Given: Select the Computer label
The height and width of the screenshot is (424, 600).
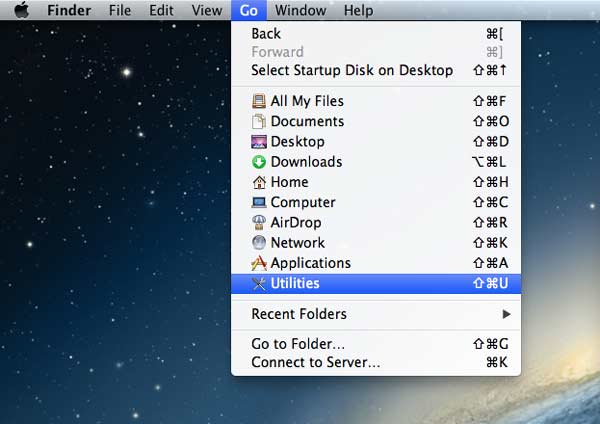Looking at the screenshot, I should 303,202.
